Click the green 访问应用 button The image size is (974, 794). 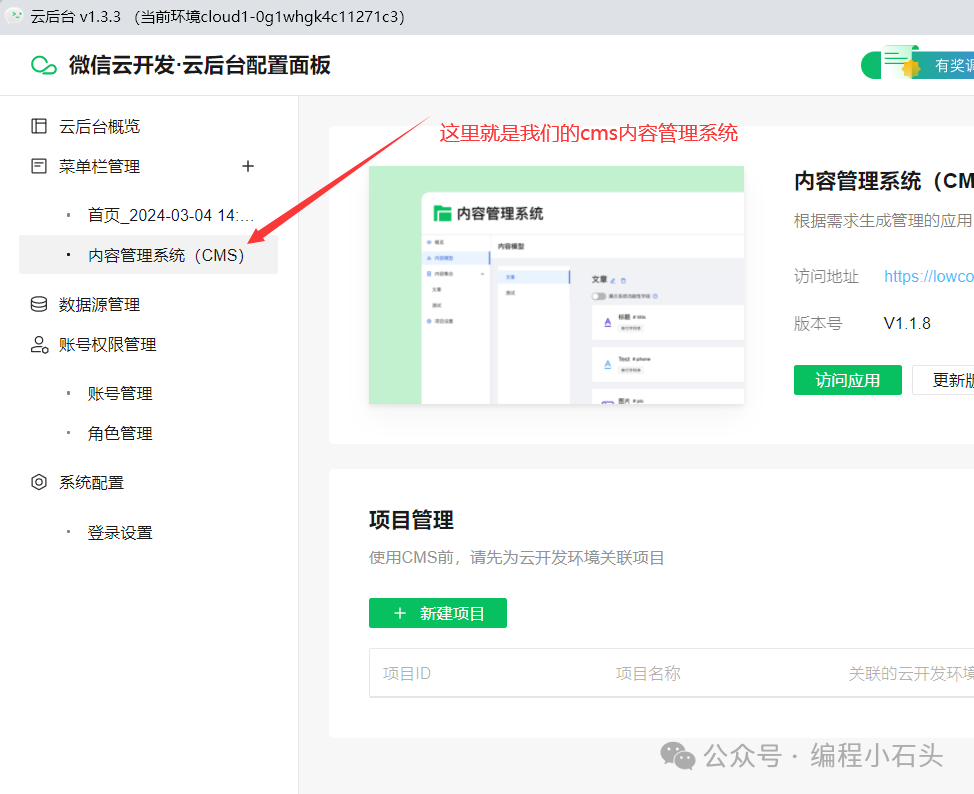point(847,380)
